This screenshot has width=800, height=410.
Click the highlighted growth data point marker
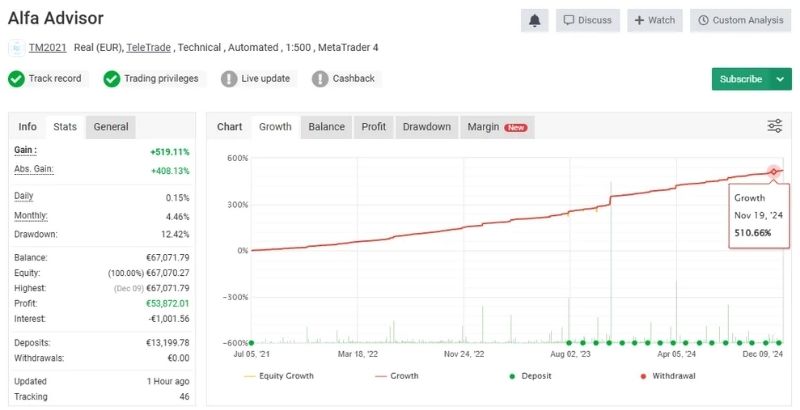click(x=773, y=172)
